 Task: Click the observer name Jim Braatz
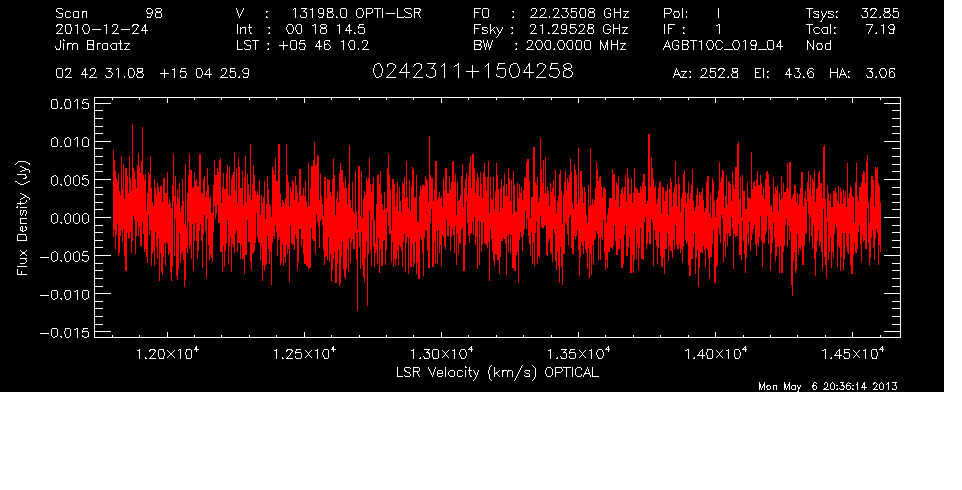(93, 45)
